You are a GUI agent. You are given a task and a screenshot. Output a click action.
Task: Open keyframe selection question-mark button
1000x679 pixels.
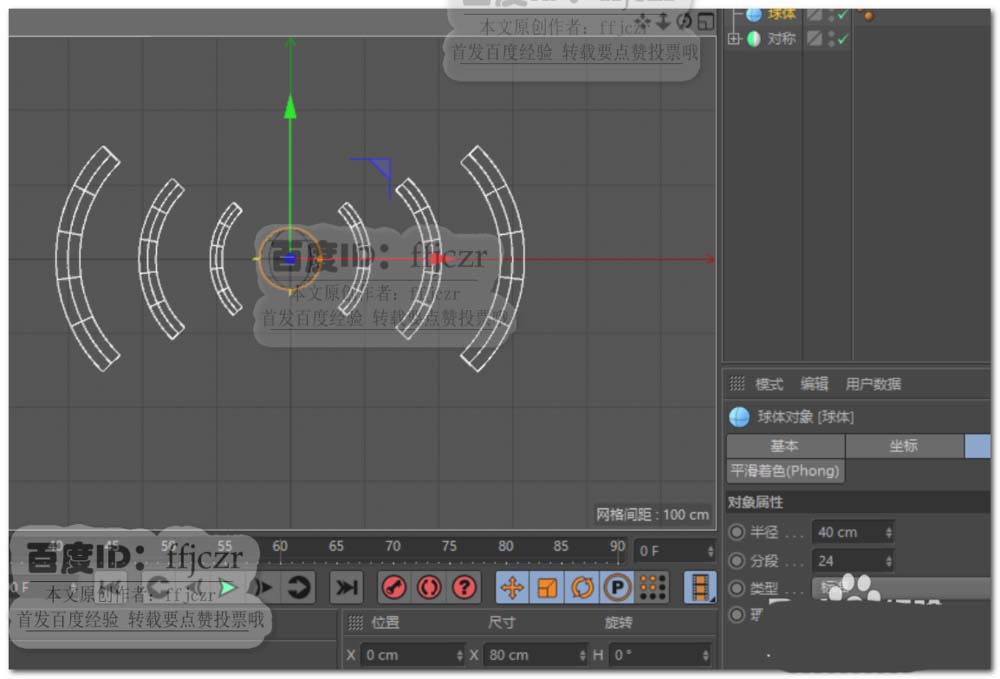pyautogui.click(x=464, y=588)
